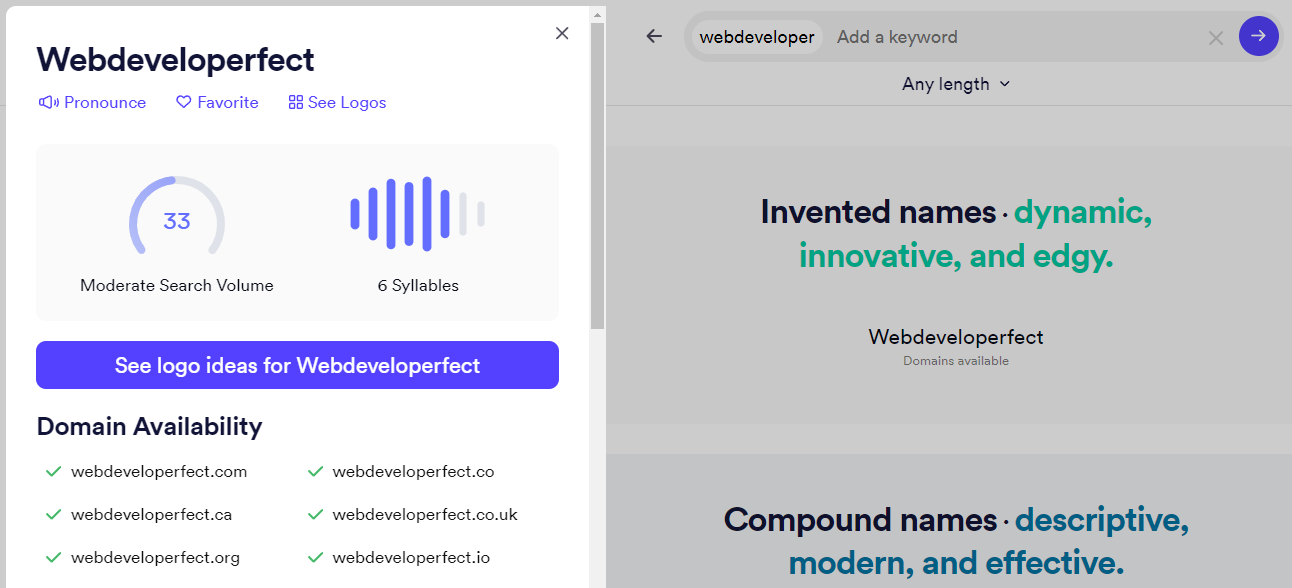
Task: Click the syllables sound wave graphic
Action: coord(418,214)
